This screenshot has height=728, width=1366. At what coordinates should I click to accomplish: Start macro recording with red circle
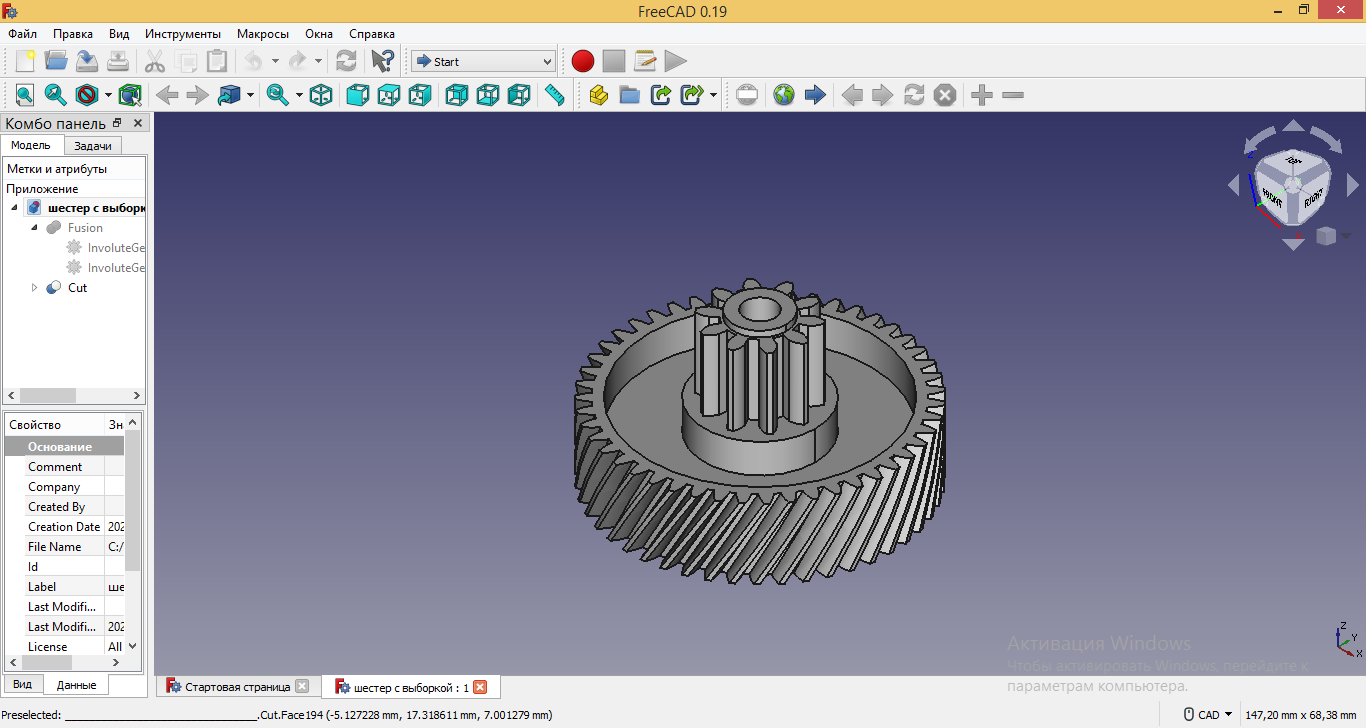[x=582, y=61]
